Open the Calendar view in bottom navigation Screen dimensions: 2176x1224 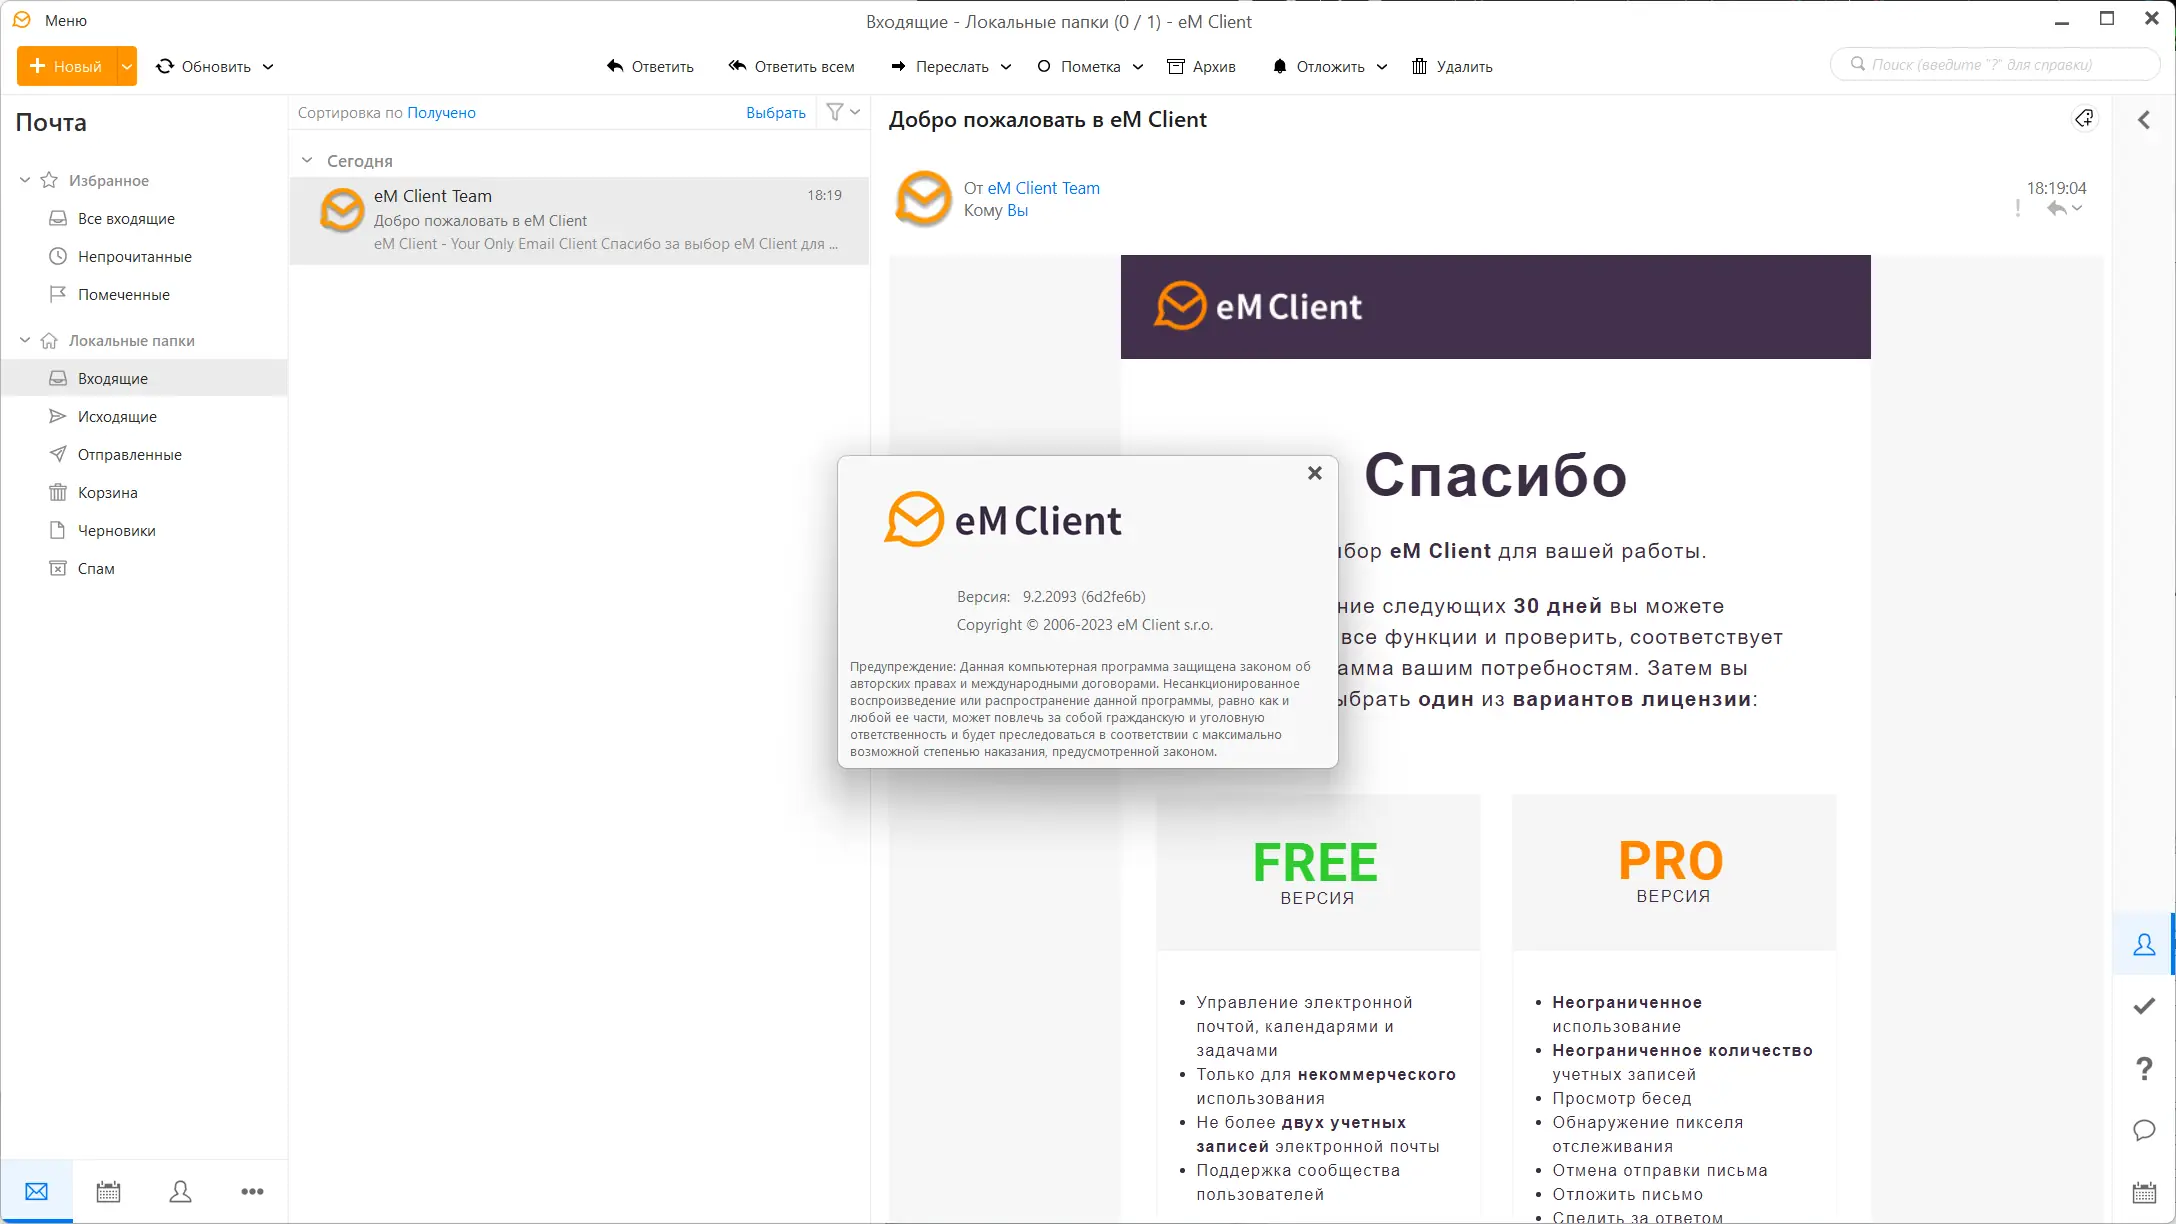click(108, 1191)
